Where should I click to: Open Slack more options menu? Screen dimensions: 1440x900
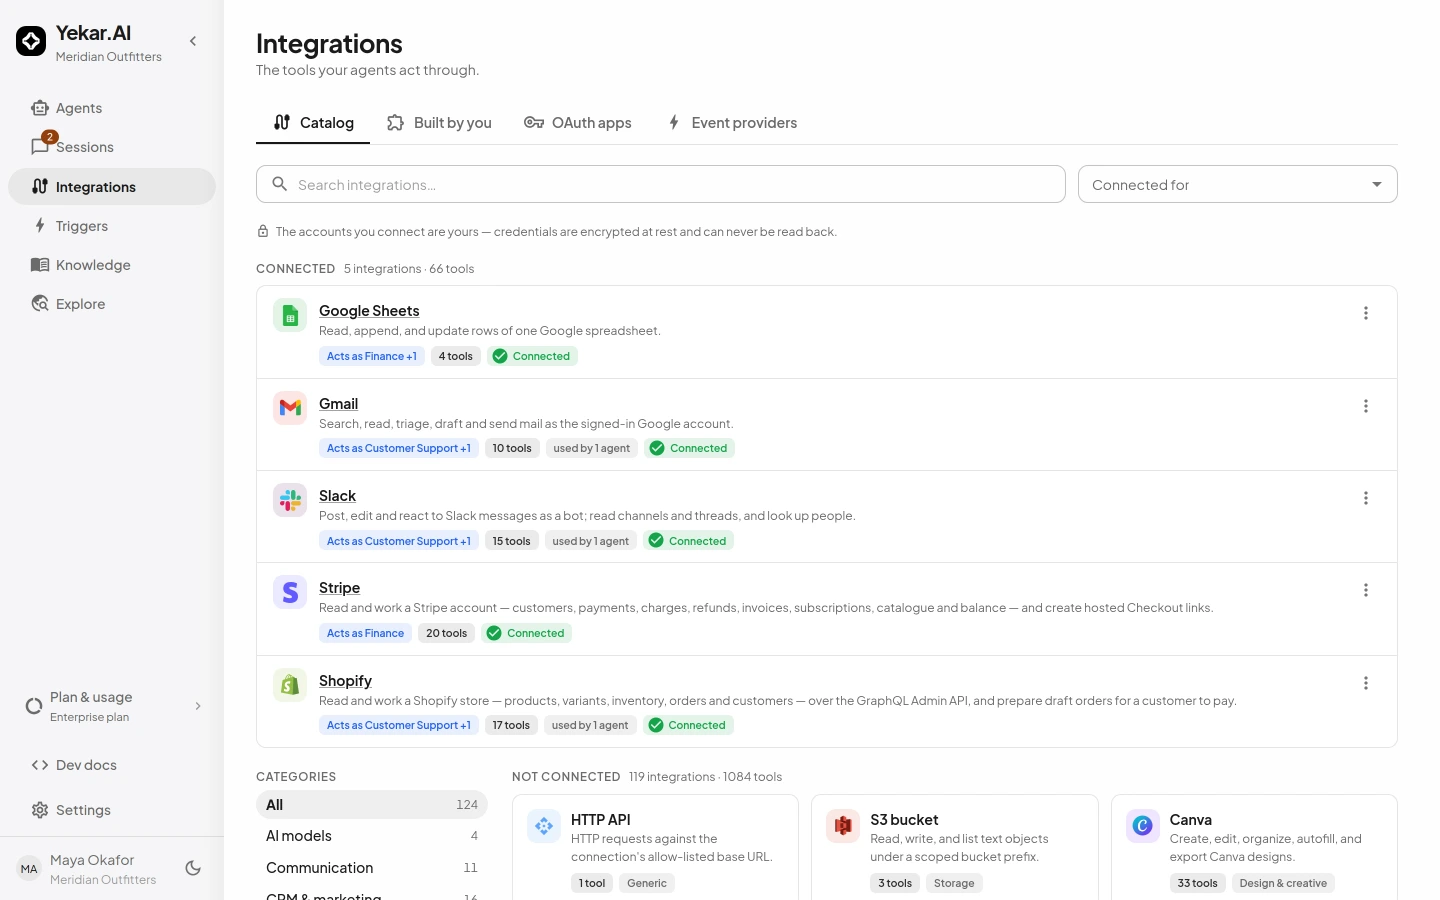(x=1366, y=498)
